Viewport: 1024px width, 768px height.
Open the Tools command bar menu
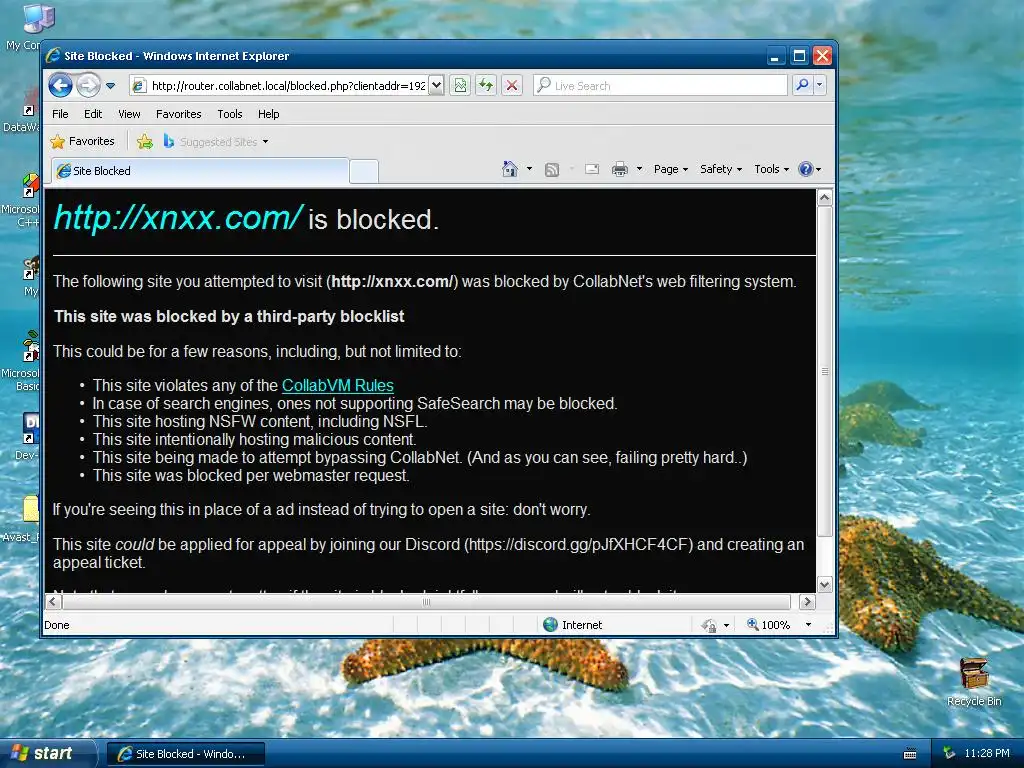click(x=771, y=169)
